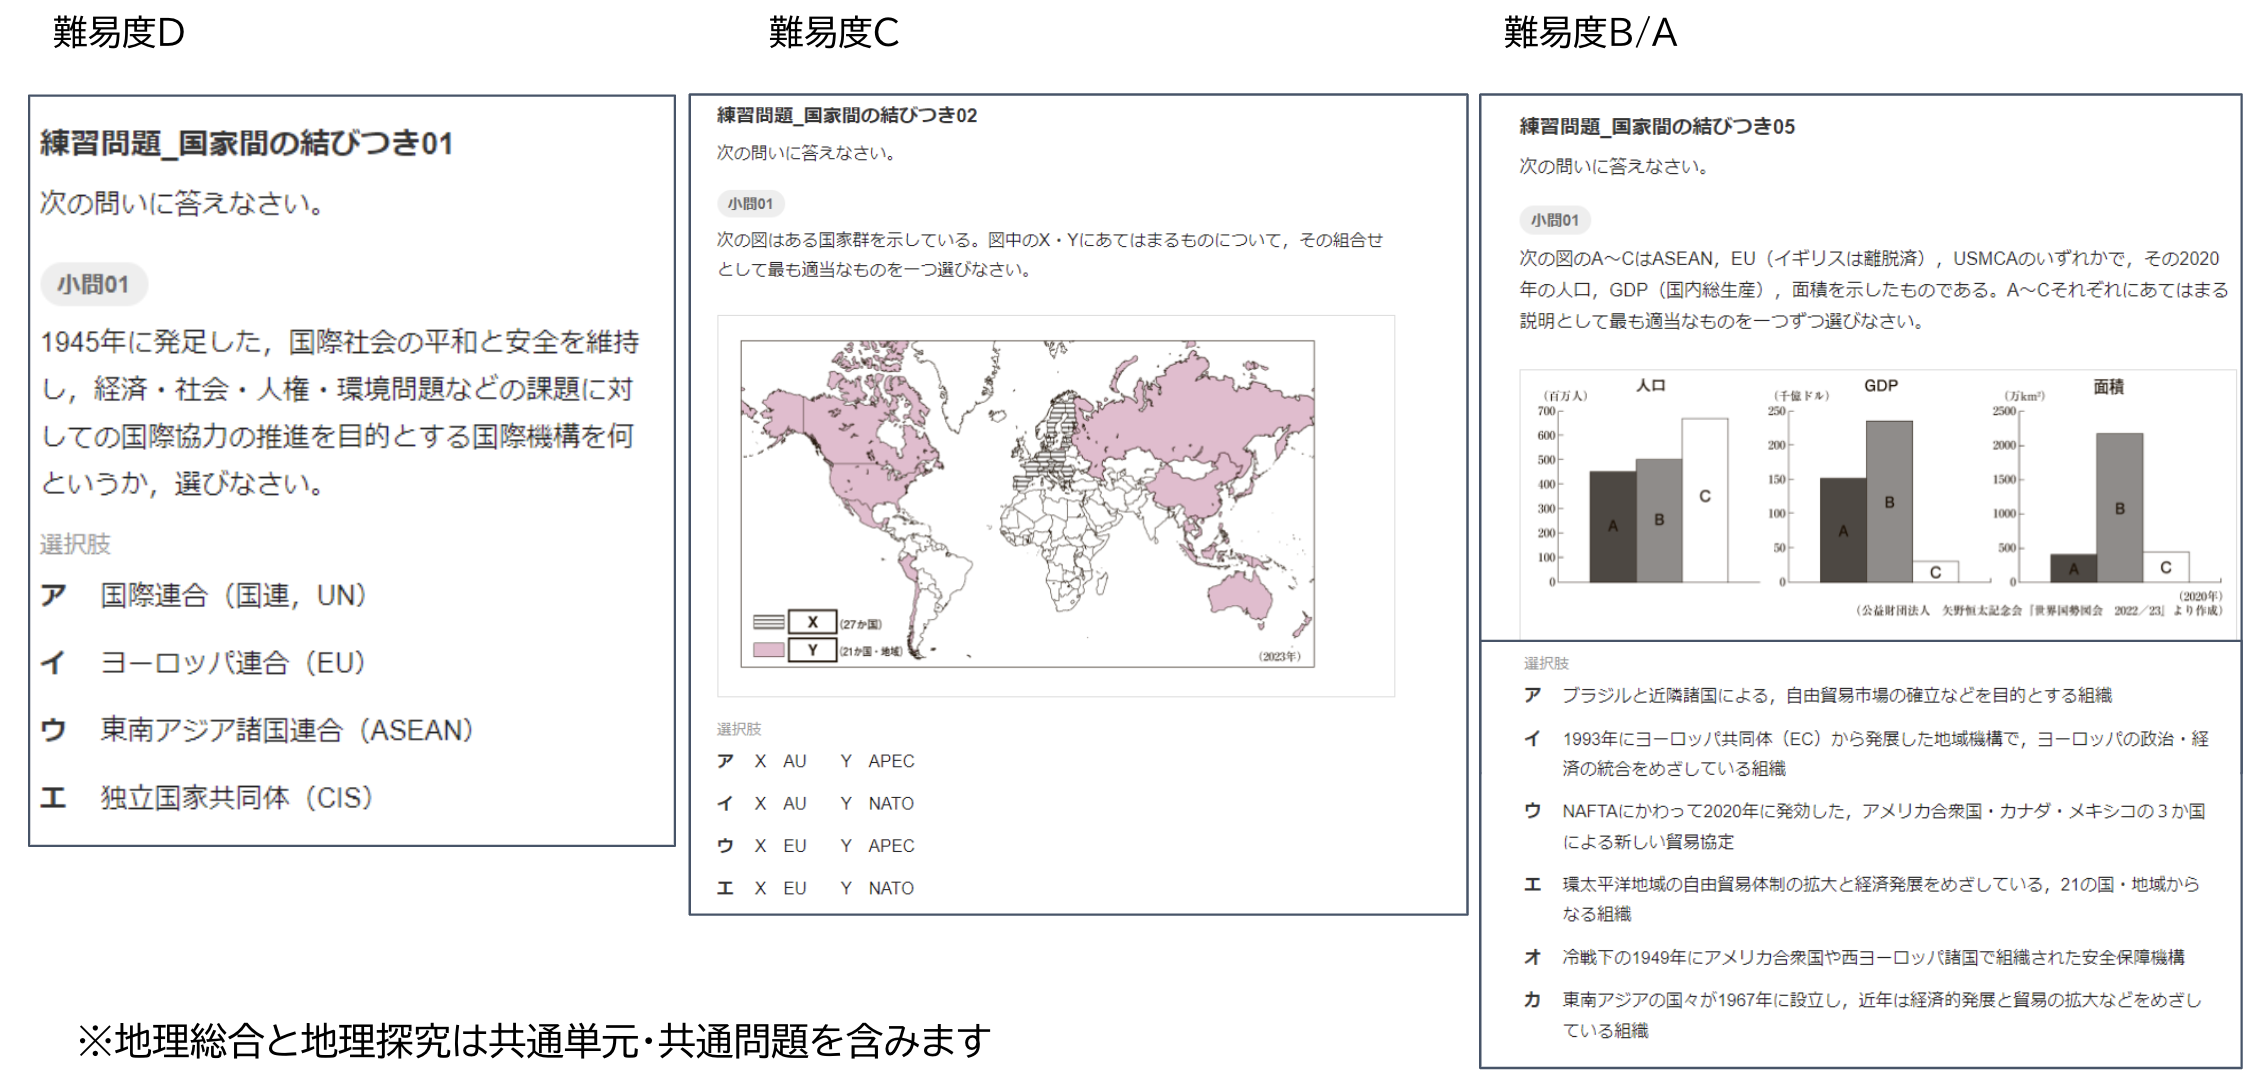Screen dimensions: 2256x1082
Task: Select answer イ ヨーロッパ連合（EU）
Action: tap(232, 663)
